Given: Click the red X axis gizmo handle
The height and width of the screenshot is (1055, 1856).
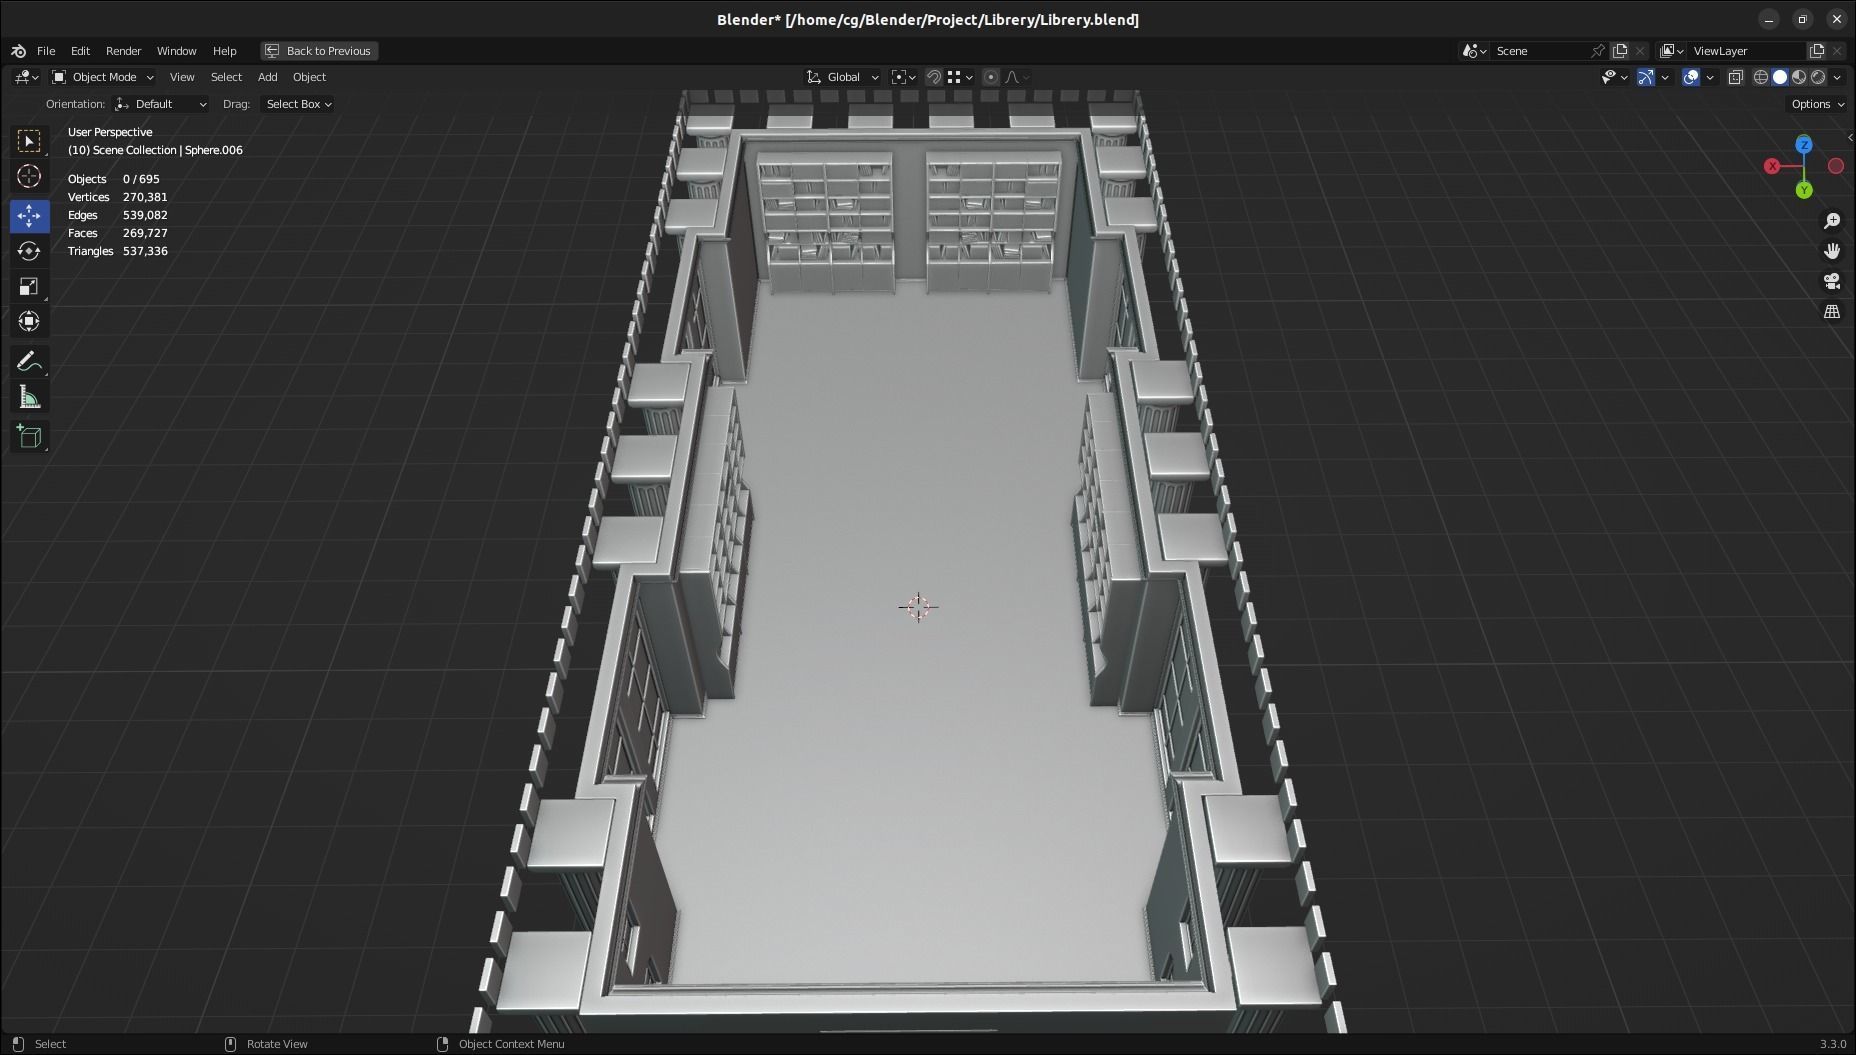Looking at the screenshot, I should pos(1772,166).
